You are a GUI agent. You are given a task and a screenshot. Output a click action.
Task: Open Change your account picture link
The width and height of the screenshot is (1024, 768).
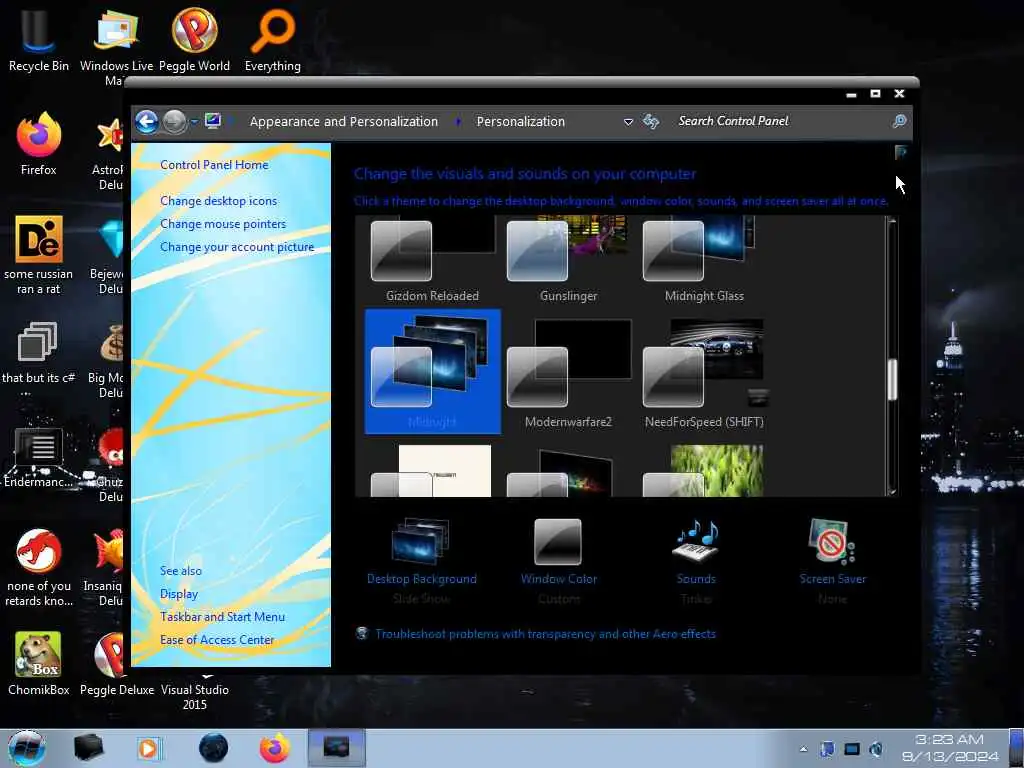click(x=237, y=247)
